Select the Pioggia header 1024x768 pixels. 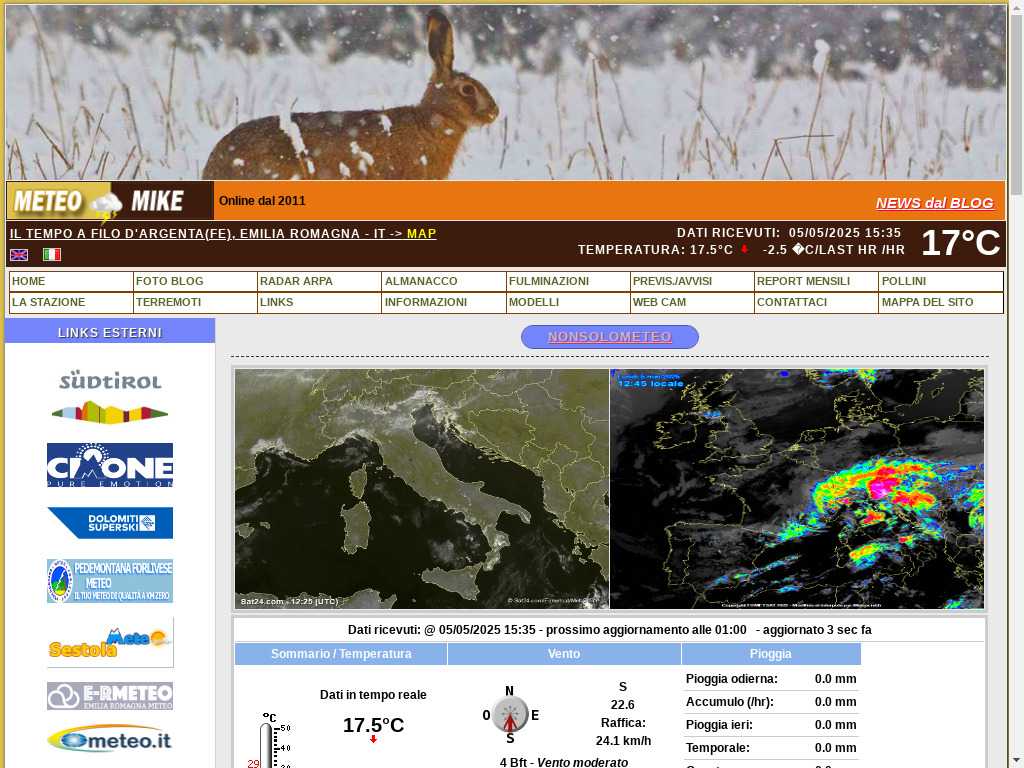(771, 654)
